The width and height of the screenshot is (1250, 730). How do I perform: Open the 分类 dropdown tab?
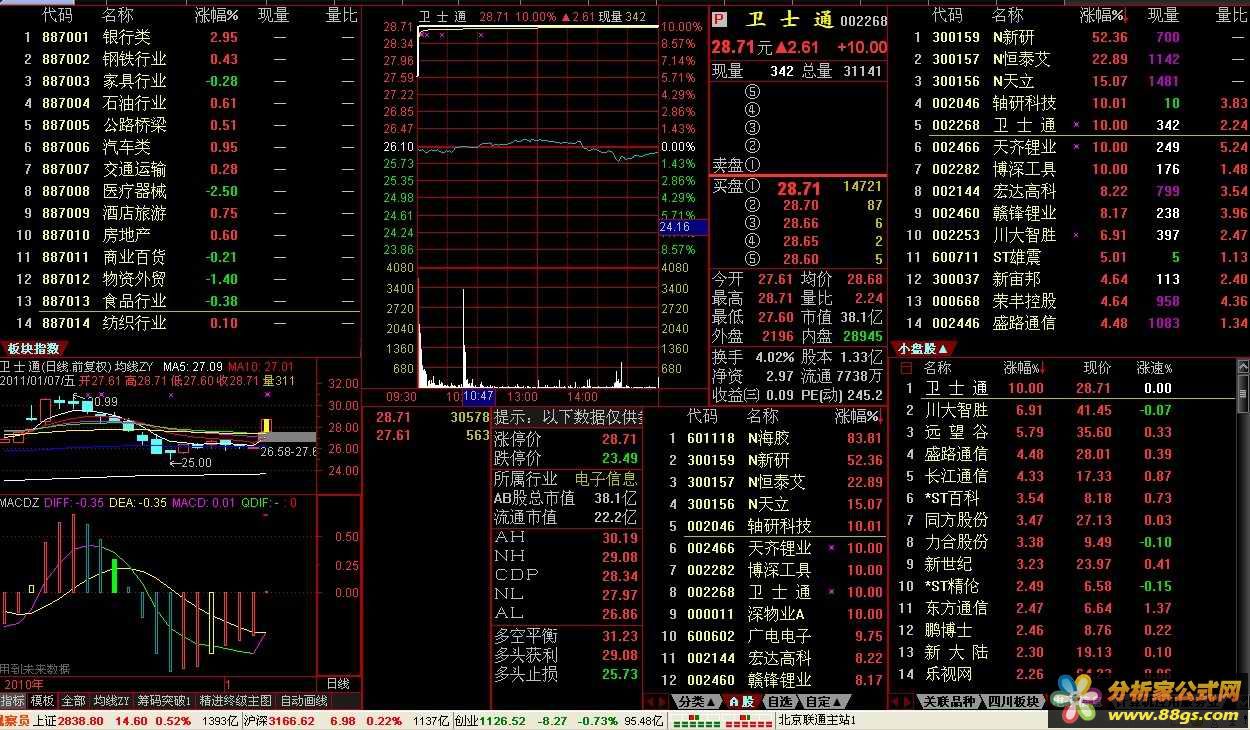(695, 701)
